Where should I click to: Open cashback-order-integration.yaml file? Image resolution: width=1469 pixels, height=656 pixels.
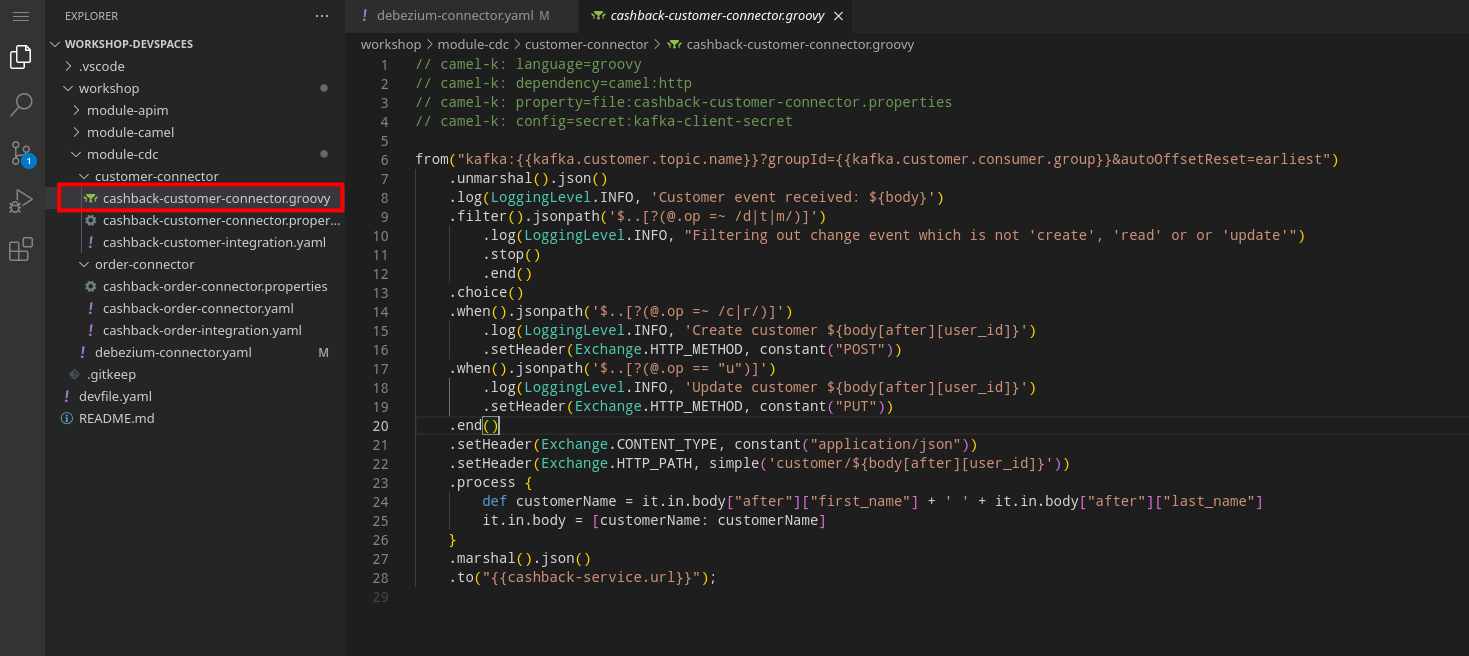coord(202,330)
